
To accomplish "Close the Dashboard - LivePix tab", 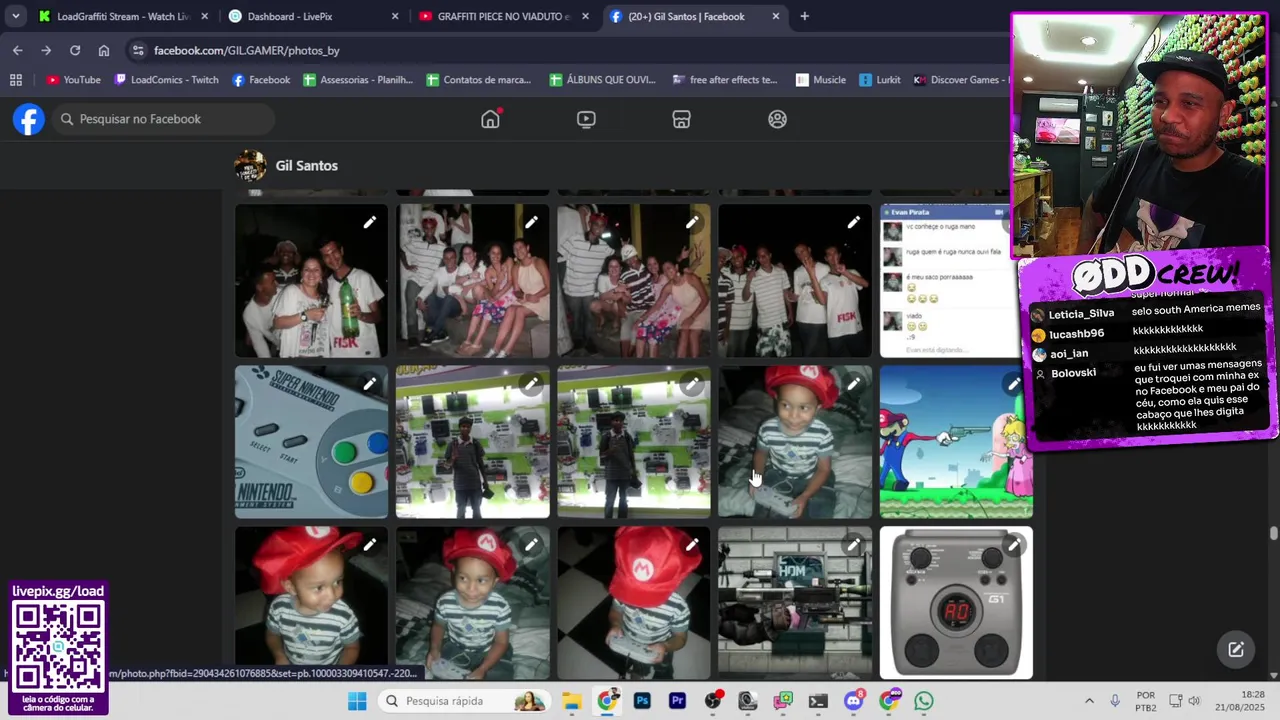I will point(395,16).
